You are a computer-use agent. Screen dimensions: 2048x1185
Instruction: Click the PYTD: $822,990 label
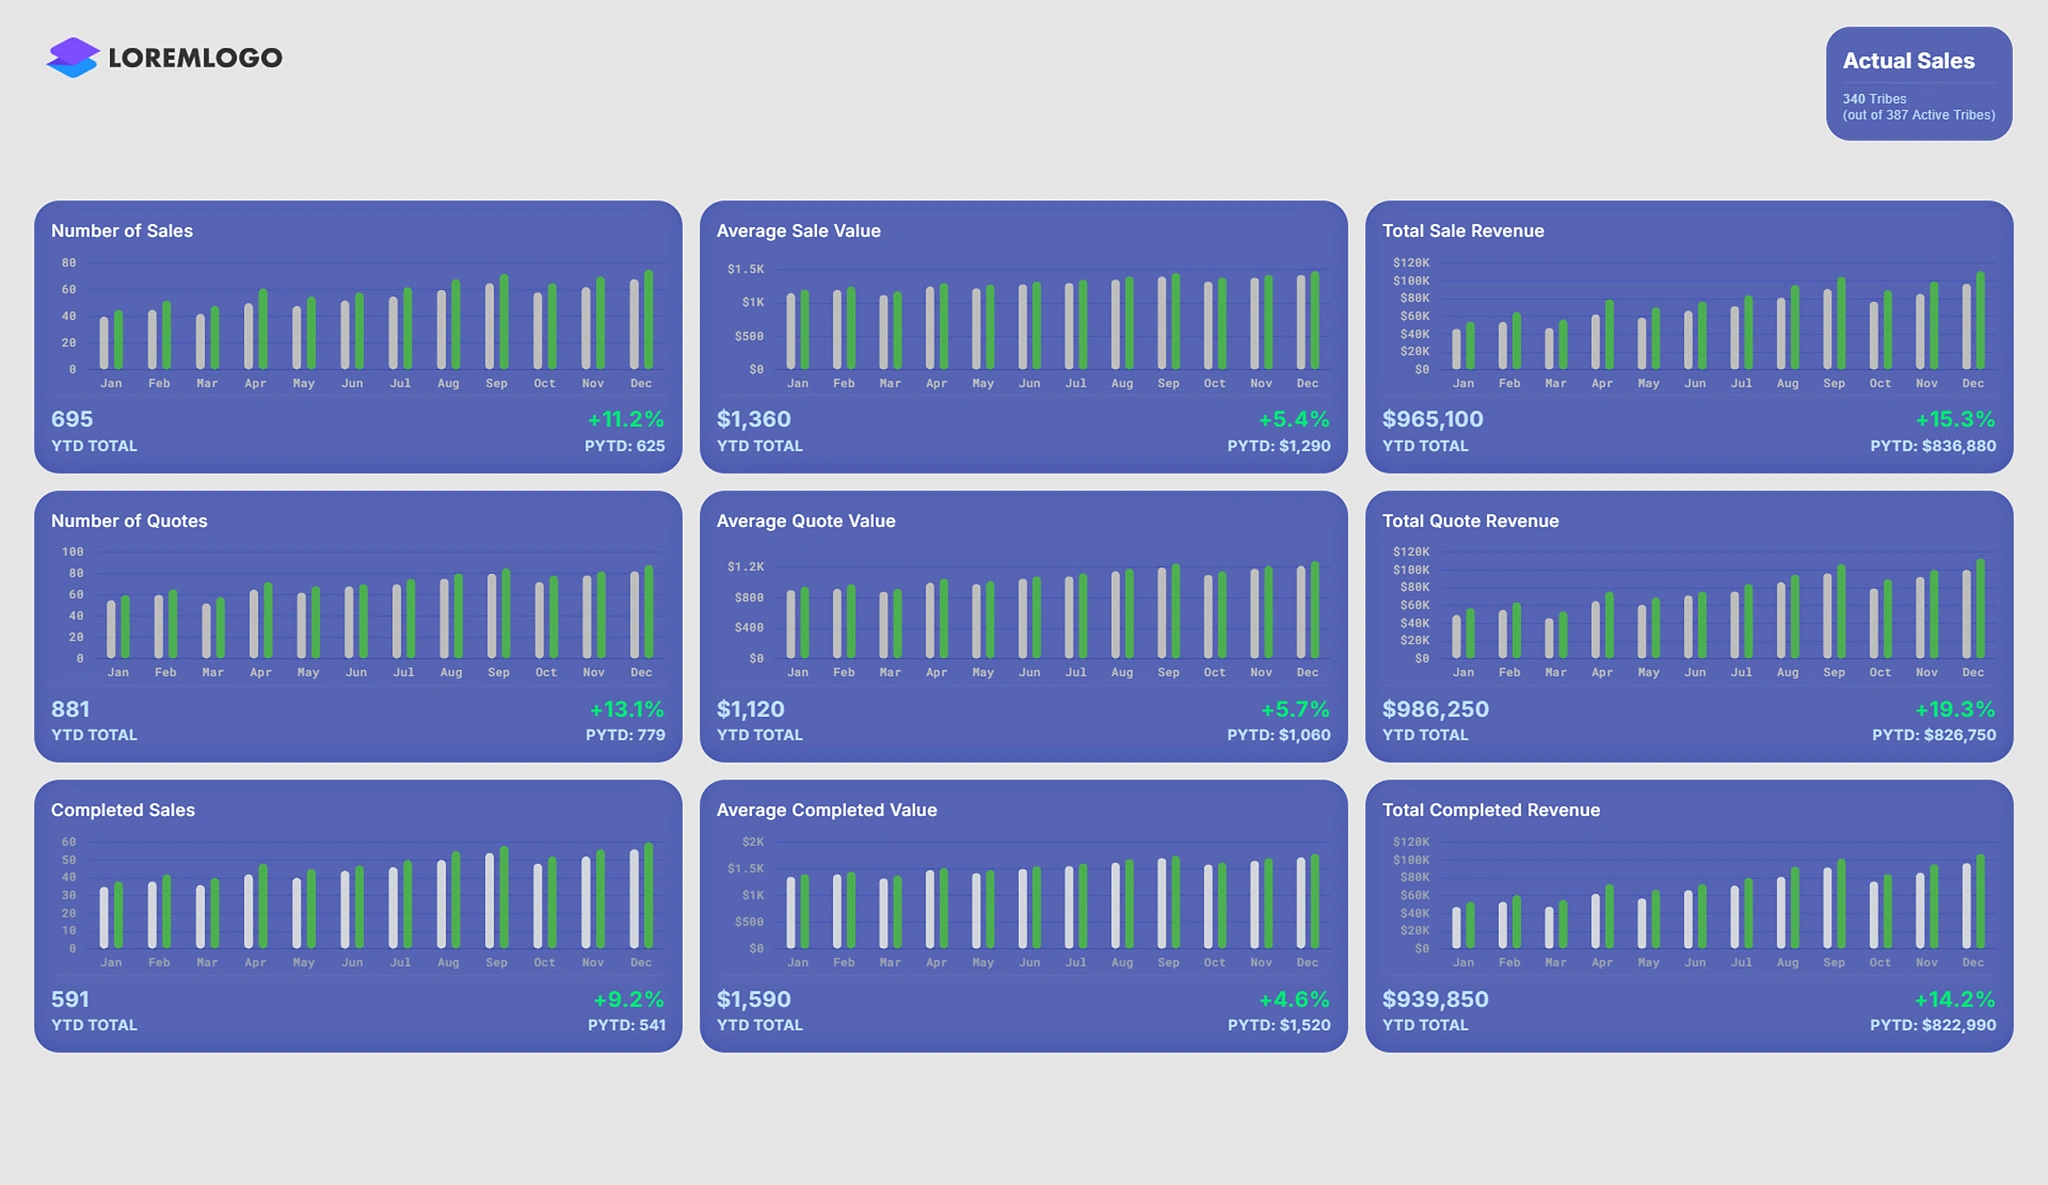point(1932,1025)
